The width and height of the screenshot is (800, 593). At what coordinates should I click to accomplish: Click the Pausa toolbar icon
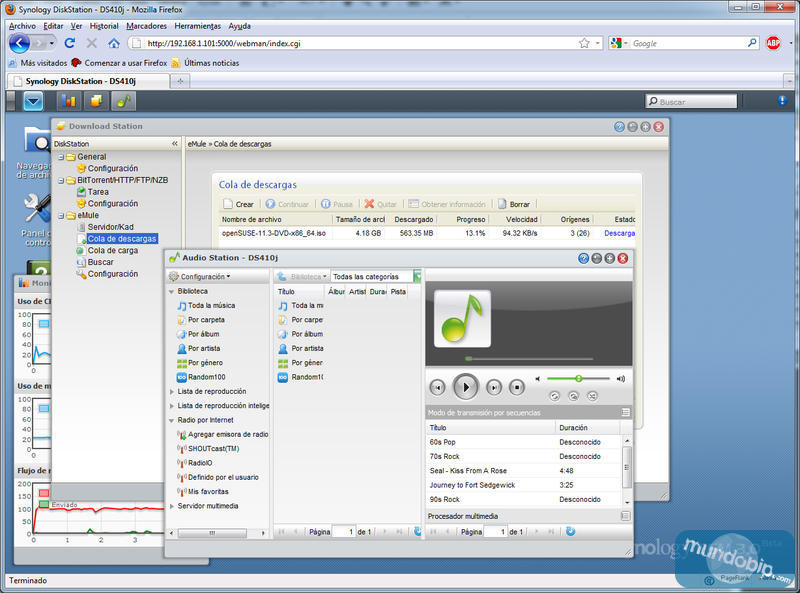pyautogui.click(x=337, y=204)
